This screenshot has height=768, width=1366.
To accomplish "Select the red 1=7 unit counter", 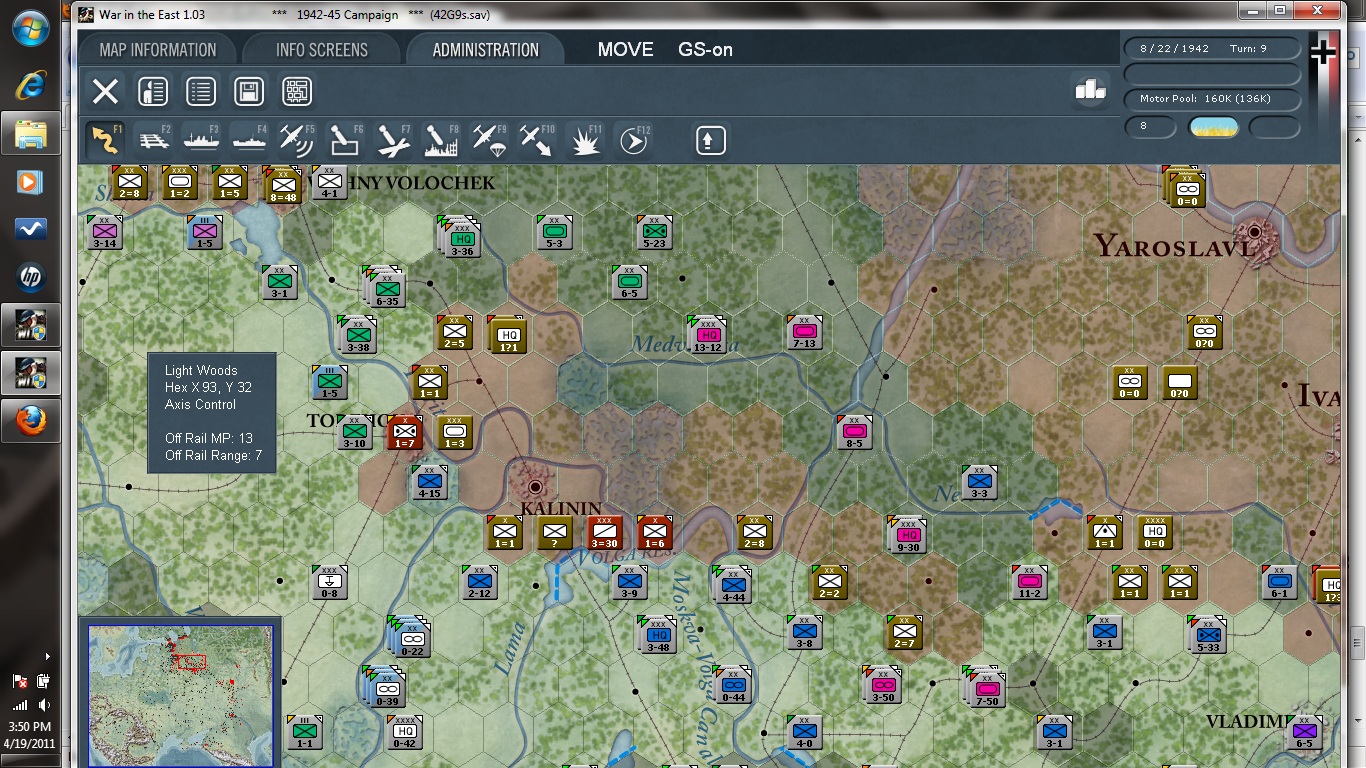I will [405, 433].
